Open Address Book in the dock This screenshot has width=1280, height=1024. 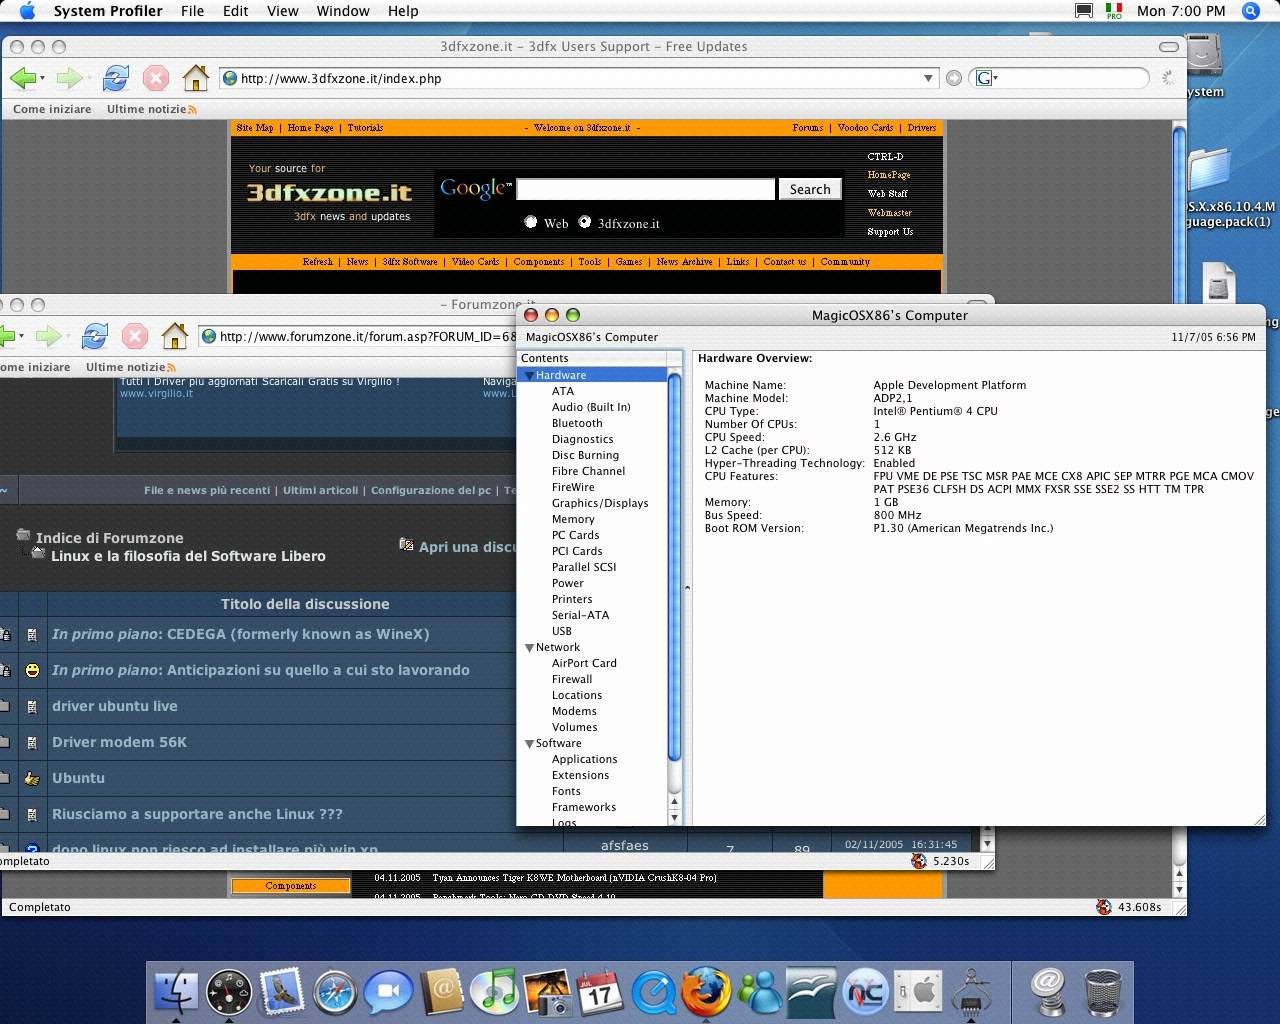pos(441,992)
